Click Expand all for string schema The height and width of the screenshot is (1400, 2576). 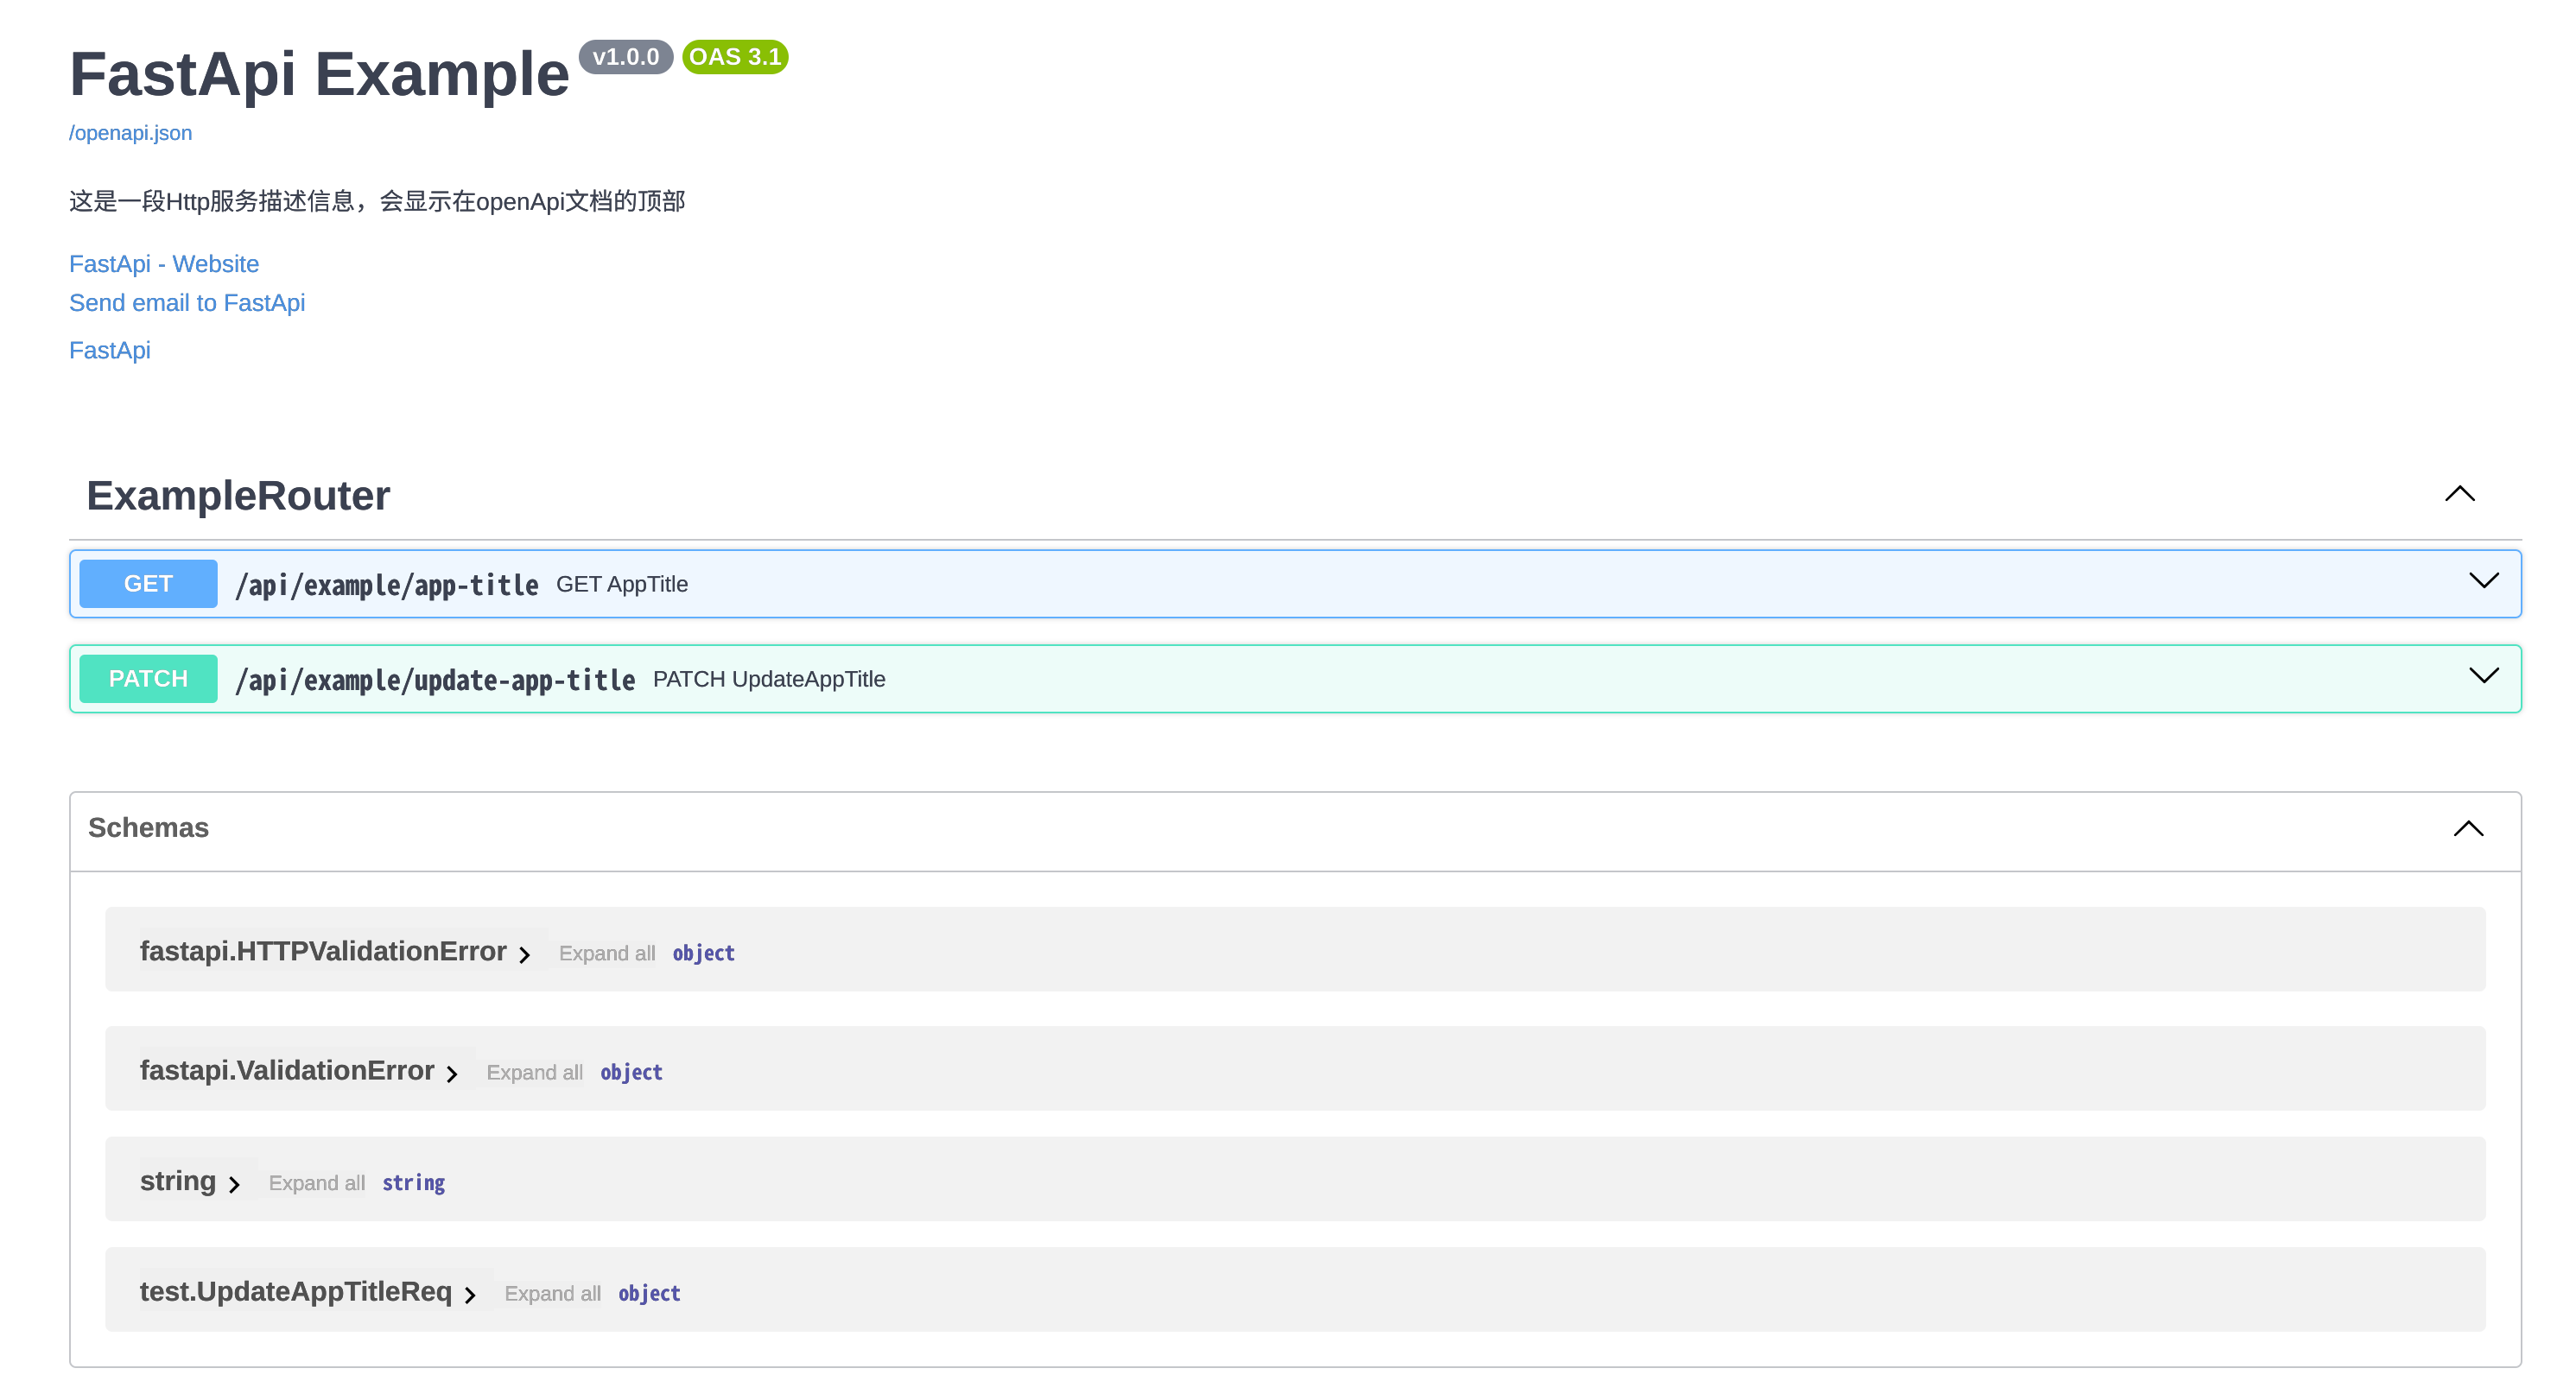point(317,1184)
